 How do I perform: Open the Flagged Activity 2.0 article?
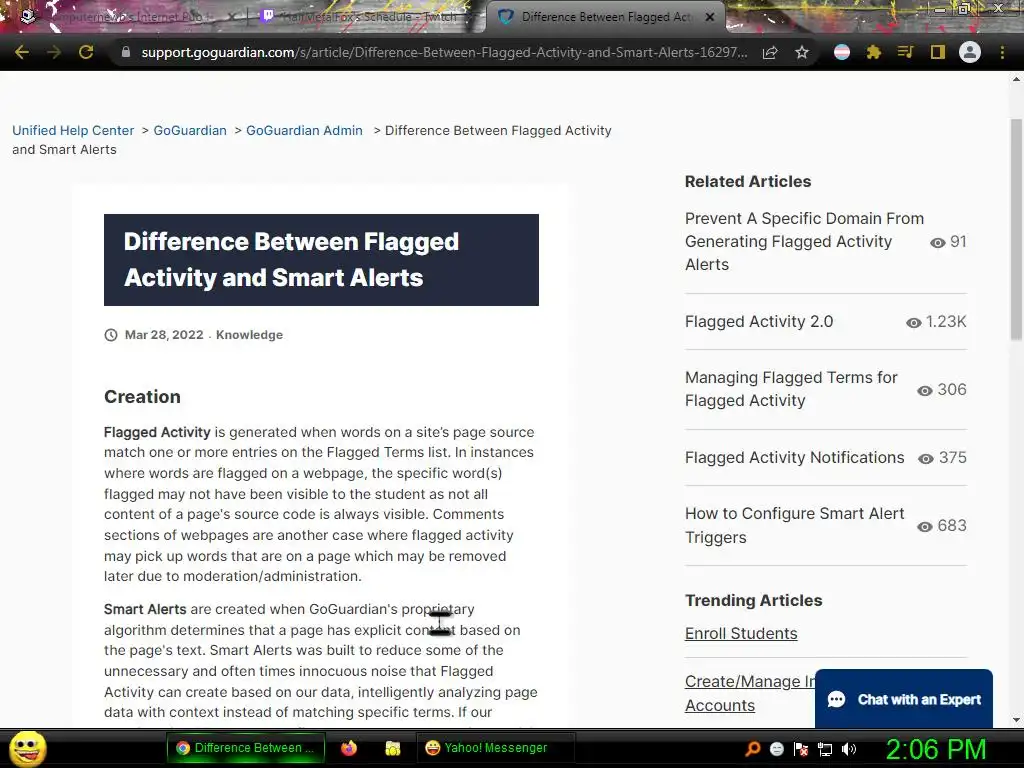click(759, 321)
